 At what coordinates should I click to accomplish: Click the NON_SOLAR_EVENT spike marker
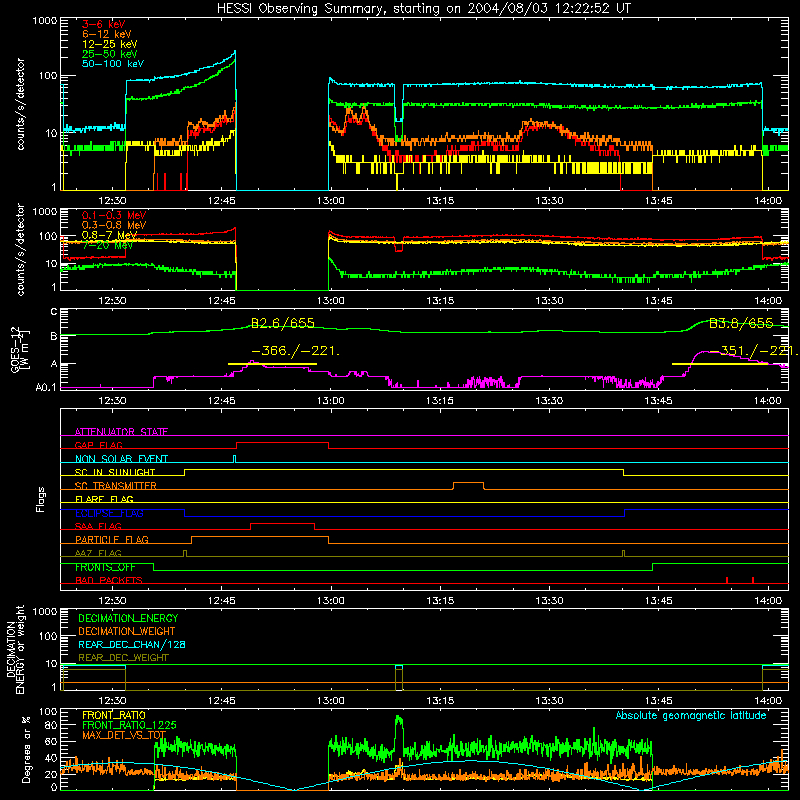click(235, 458)
